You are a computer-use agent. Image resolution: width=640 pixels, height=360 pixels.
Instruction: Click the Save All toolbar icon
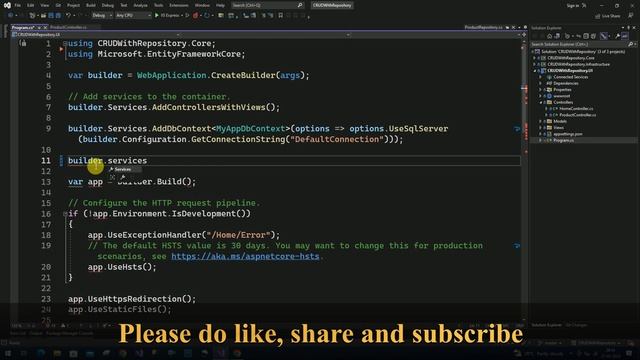58,16
